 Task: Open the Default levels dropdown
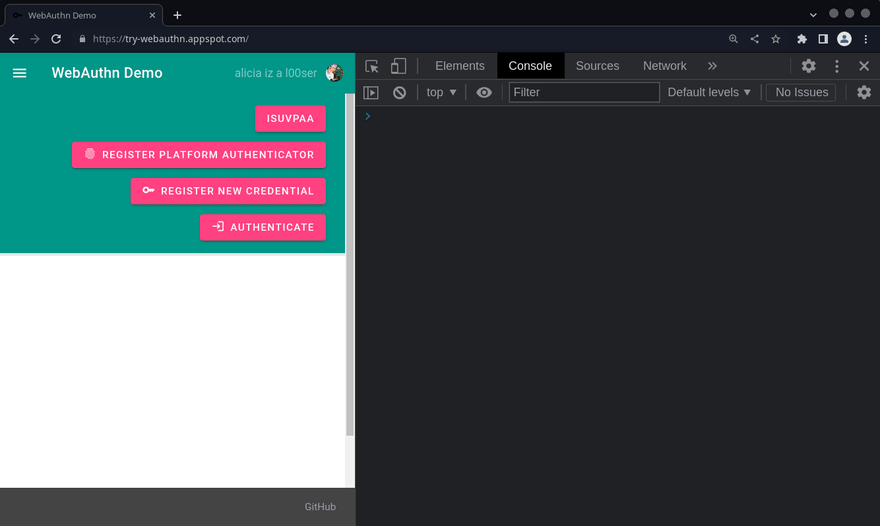click(709, 93)
